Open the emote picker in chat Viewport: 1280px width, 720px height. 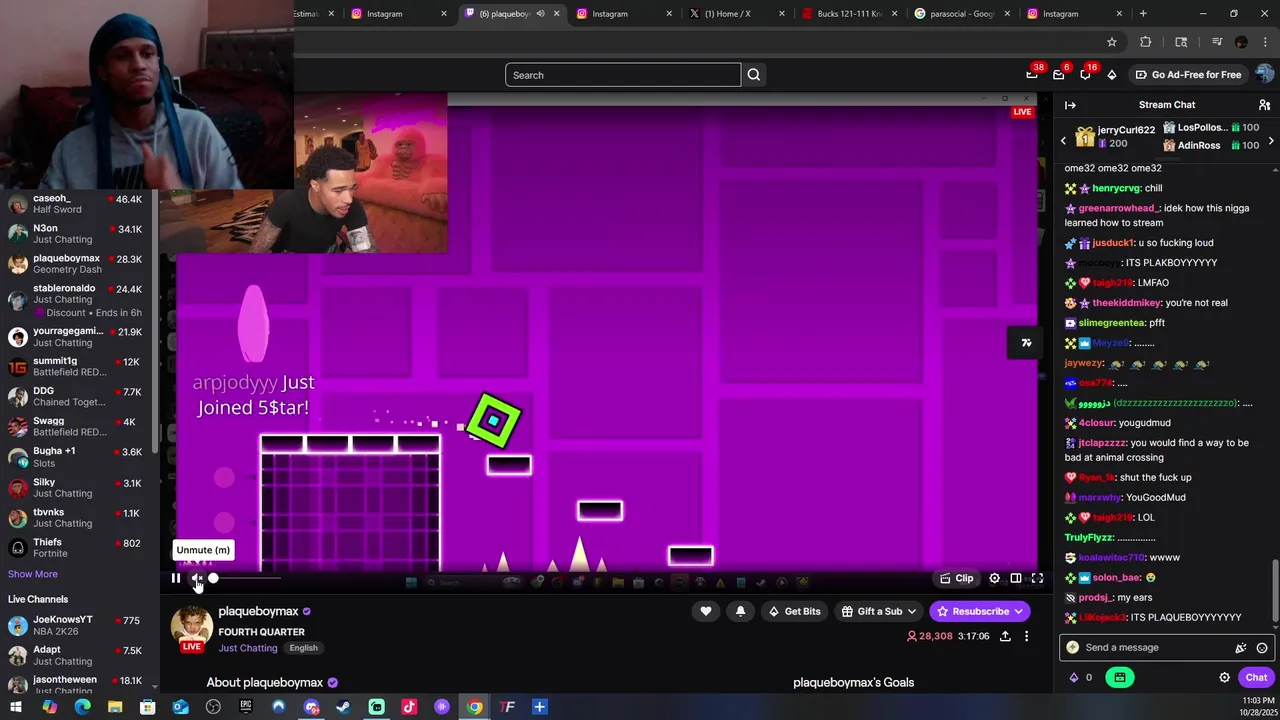coord(1262,648)
